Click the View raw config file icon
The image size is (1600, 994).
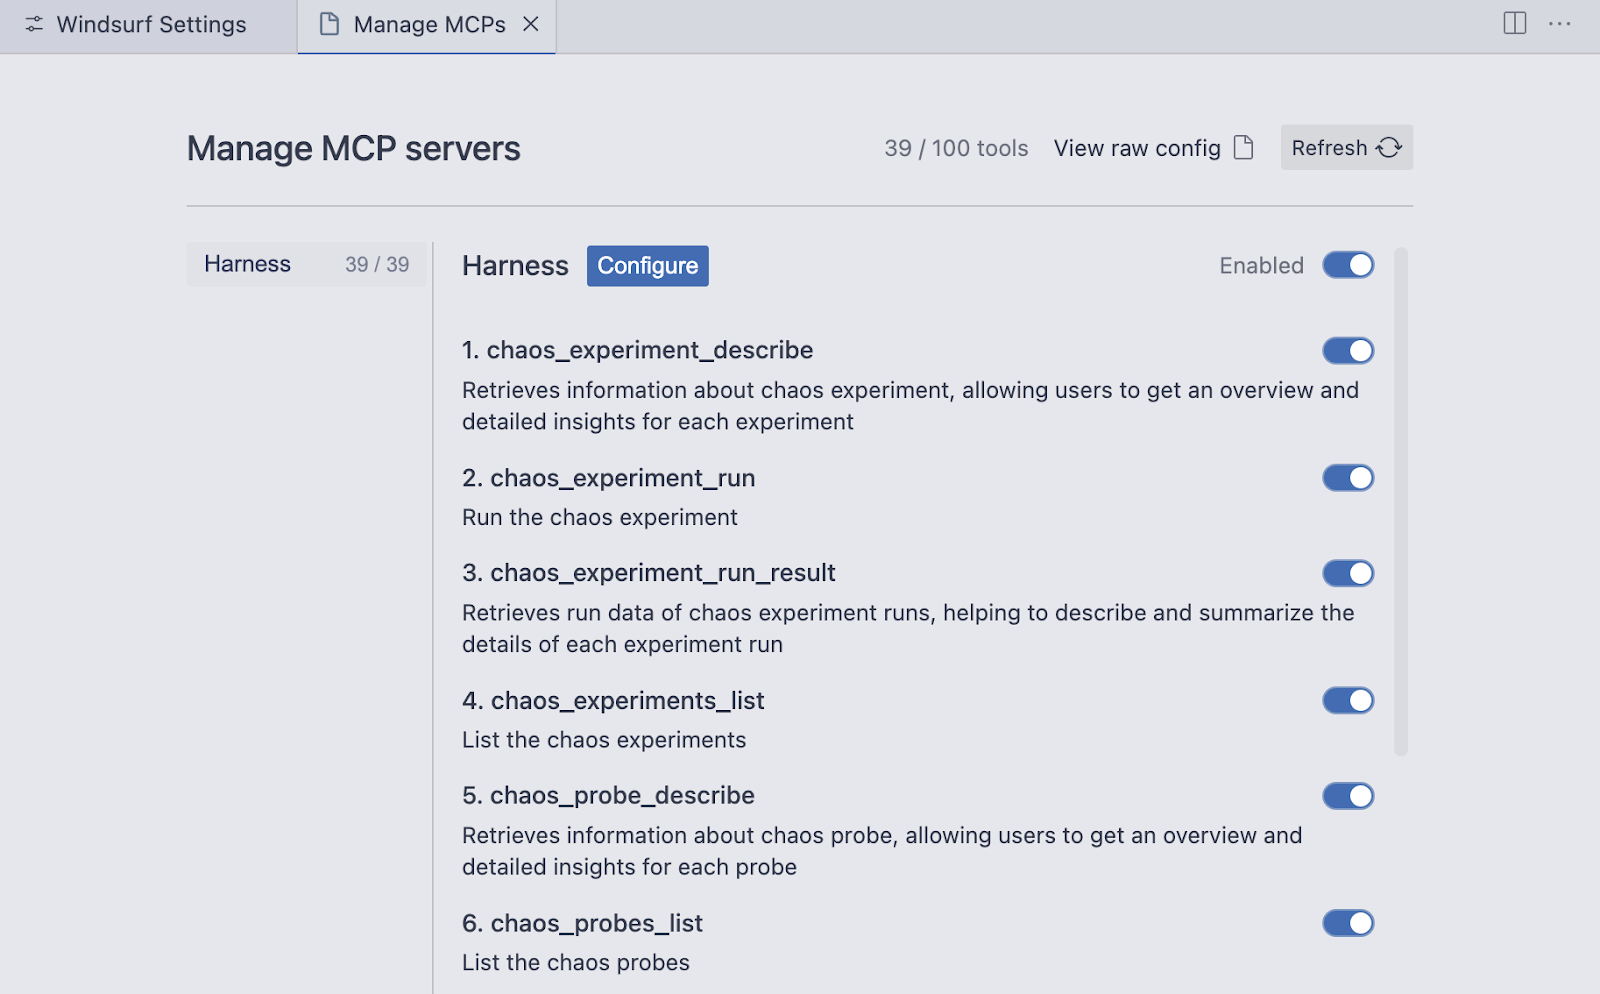1244,148
